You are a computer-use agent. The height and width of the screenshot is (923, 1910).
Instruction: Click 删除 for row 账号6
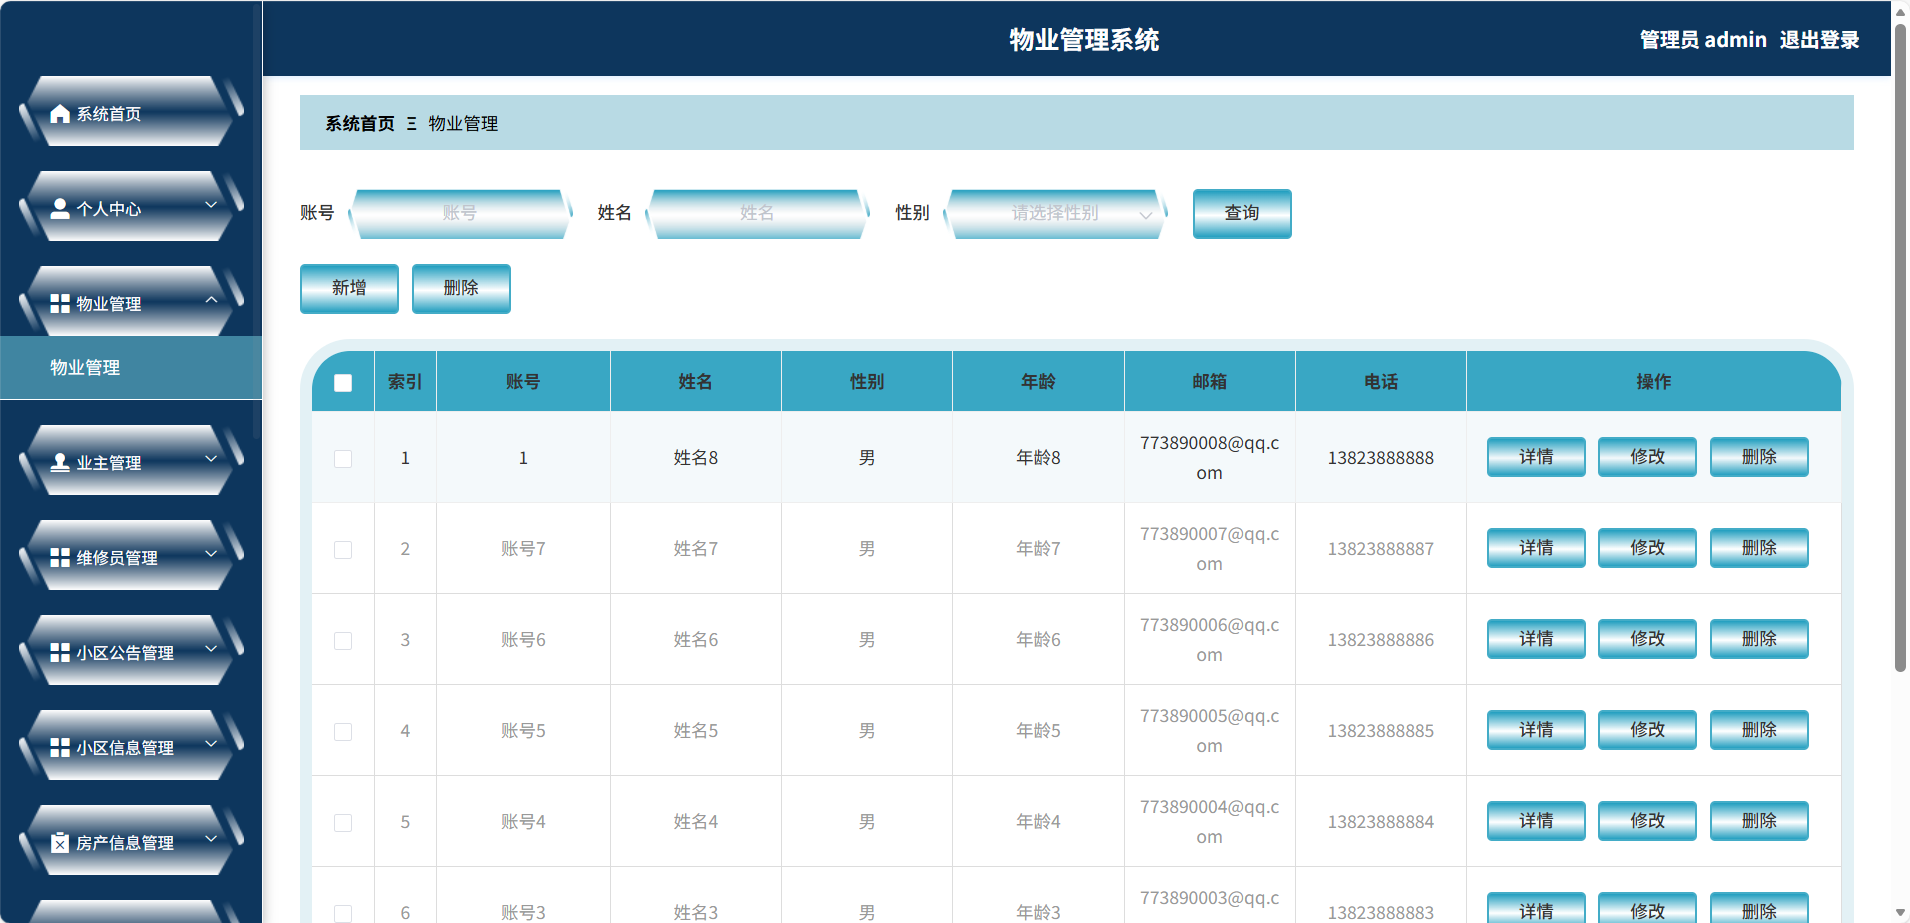coord(1759,639)
